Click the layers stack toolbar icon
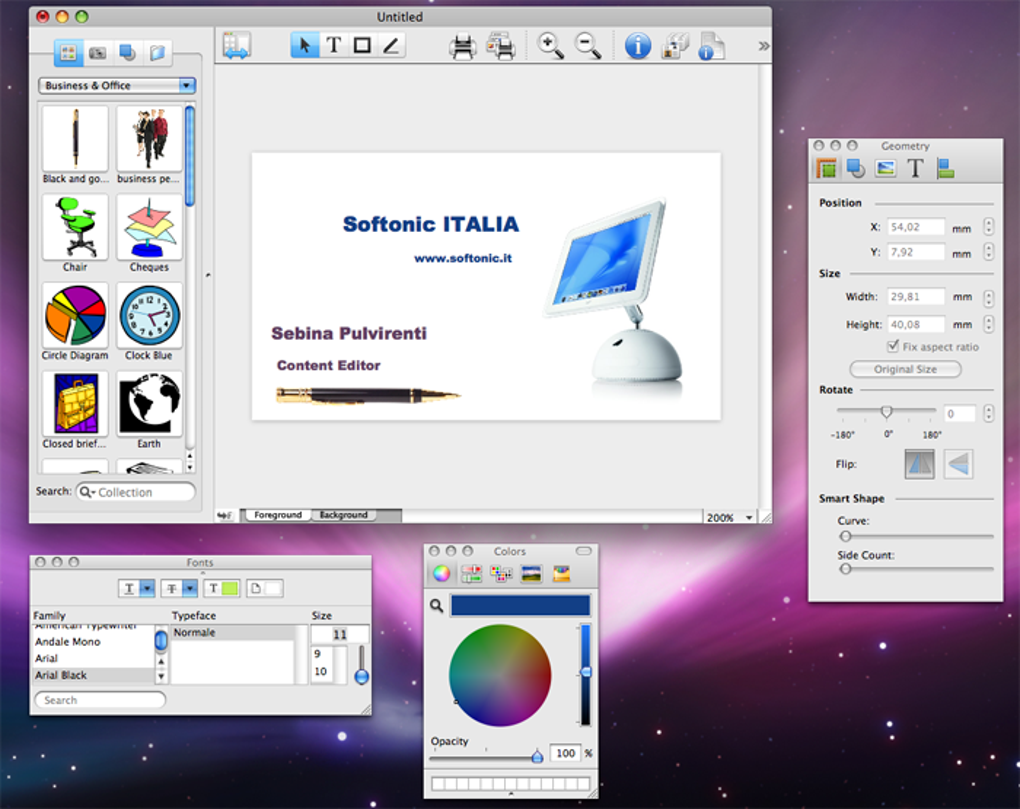Screen dimensions: 1020x809 click(x=675, y=46)
